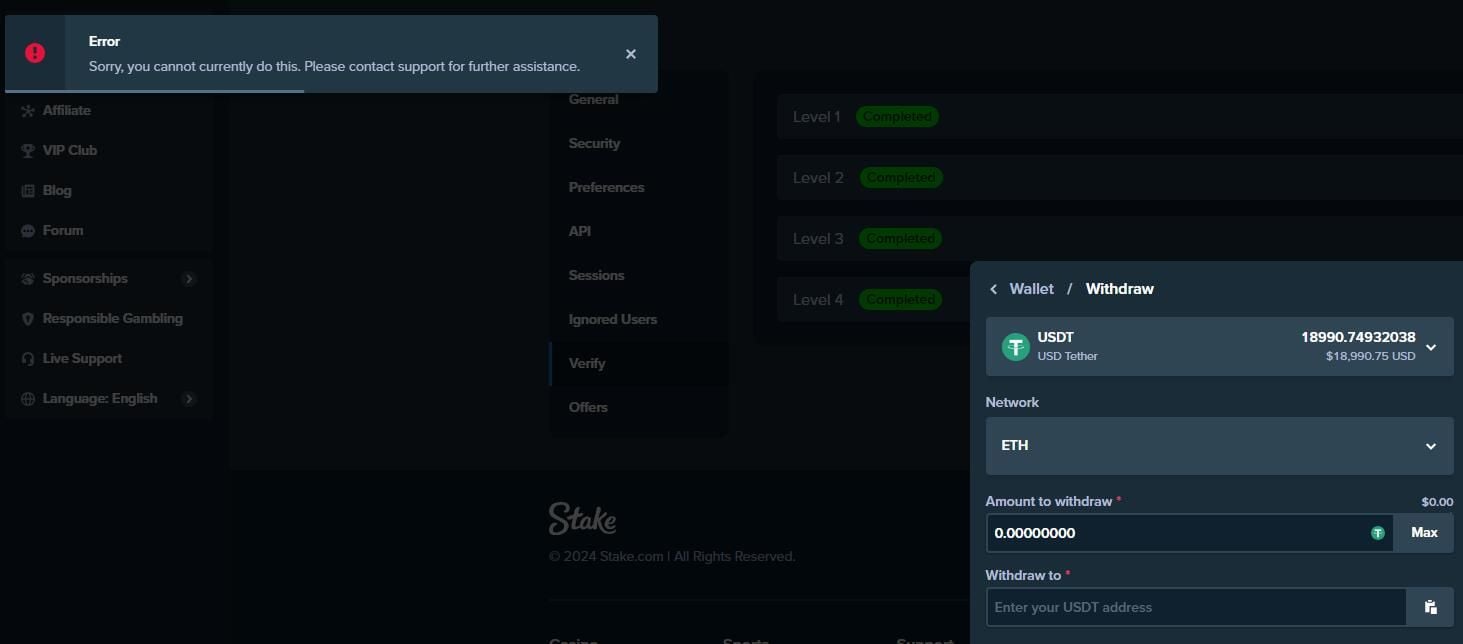
Task: Click Level 2 Completed badge
Action: click(901, 178)
